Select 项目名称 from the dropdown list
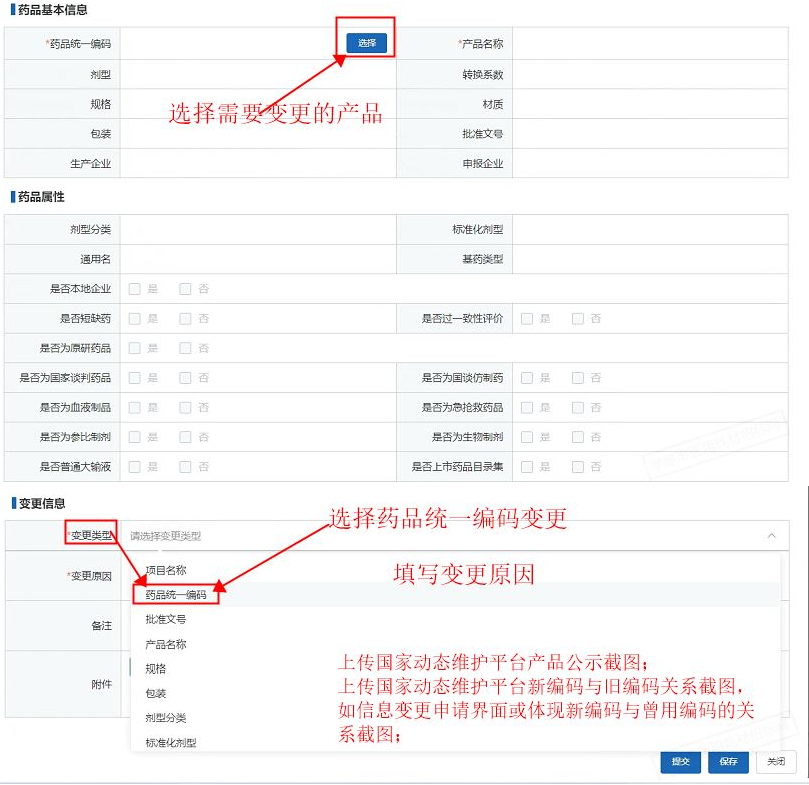Screen dimensions: 809x785 point(166,570)
